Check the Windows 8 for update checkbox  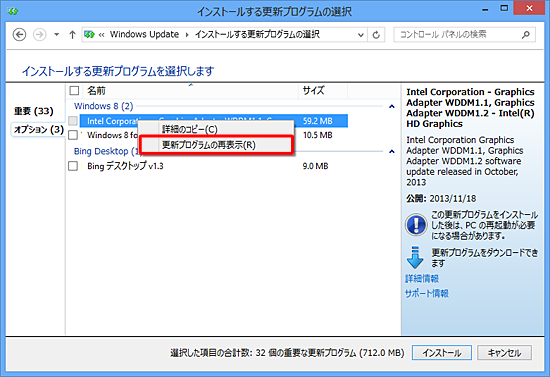tap(73, 135)
